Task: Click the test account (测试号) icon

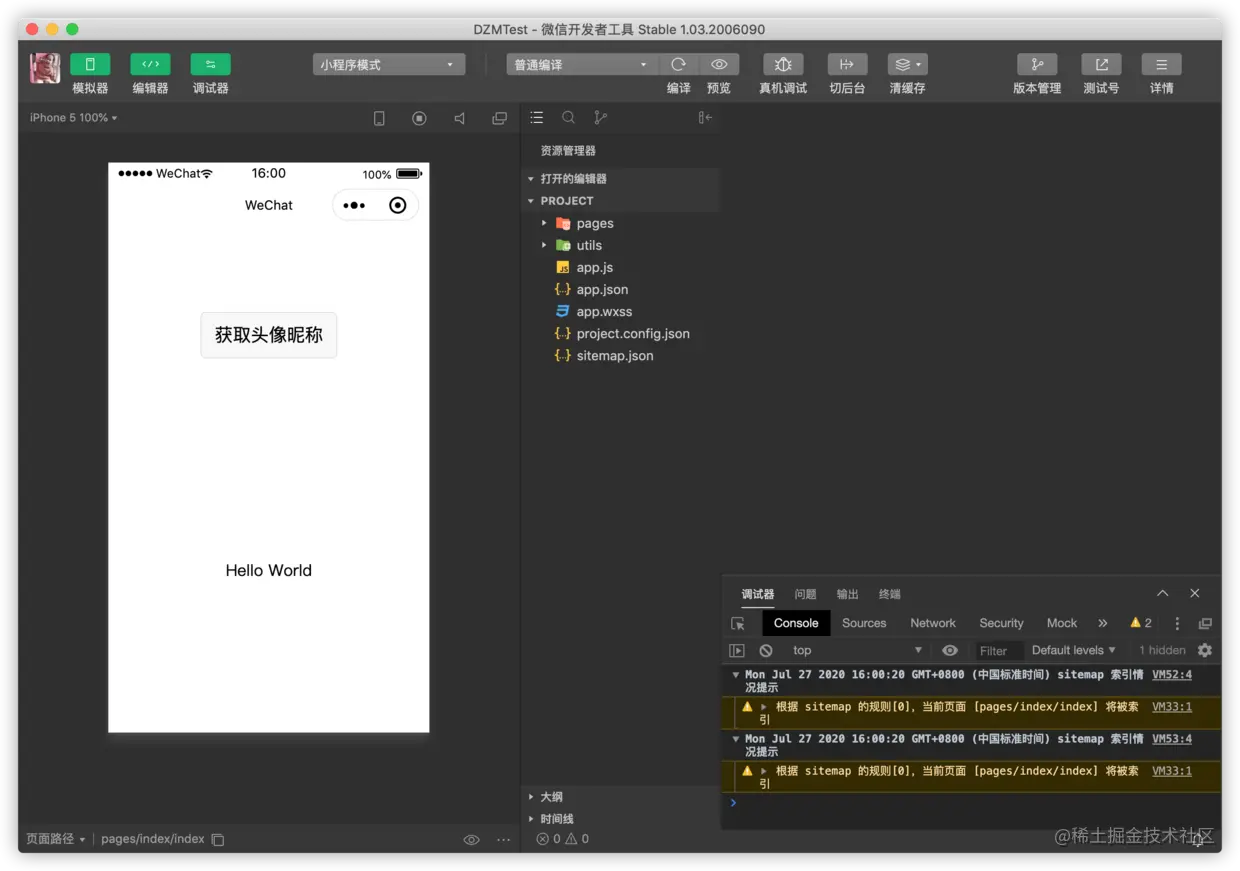Action: point(1101,64)
